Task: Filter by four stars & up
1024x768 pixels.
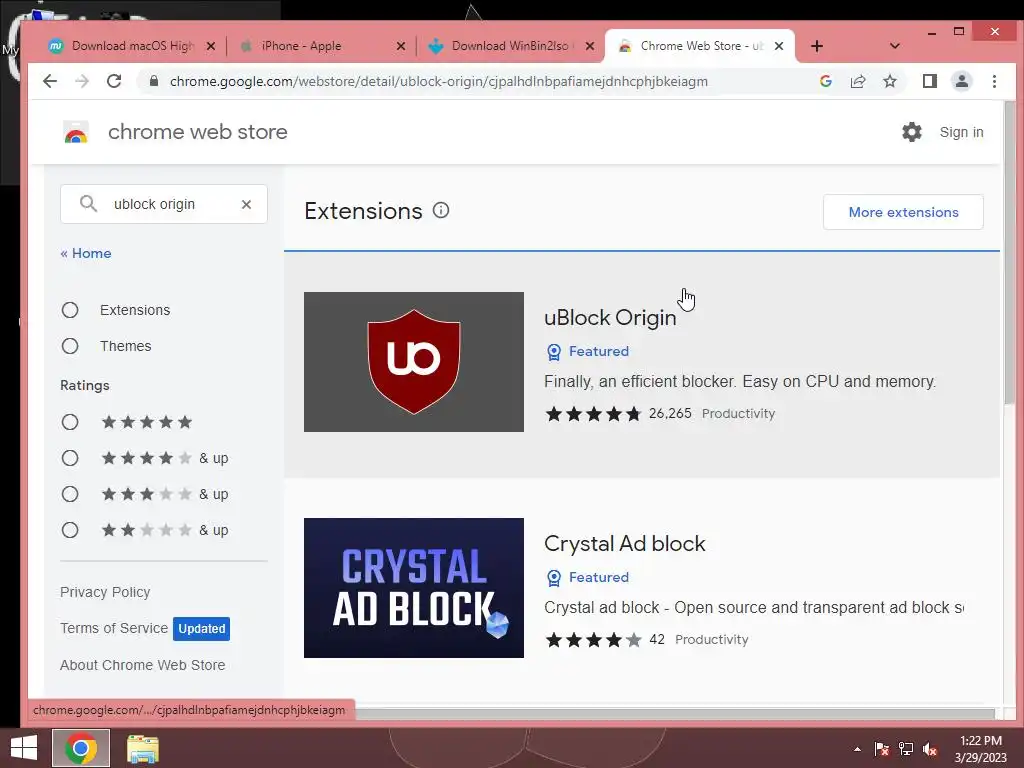Action: pyautogui.click(x=70, y=458)
